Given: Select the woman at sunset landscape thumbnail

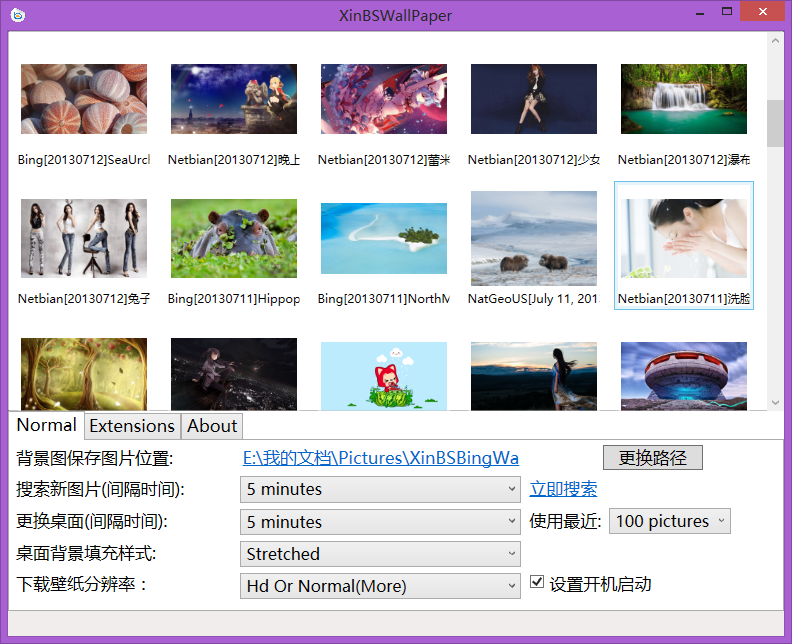Looking at the screenshot, I should 534,376.
